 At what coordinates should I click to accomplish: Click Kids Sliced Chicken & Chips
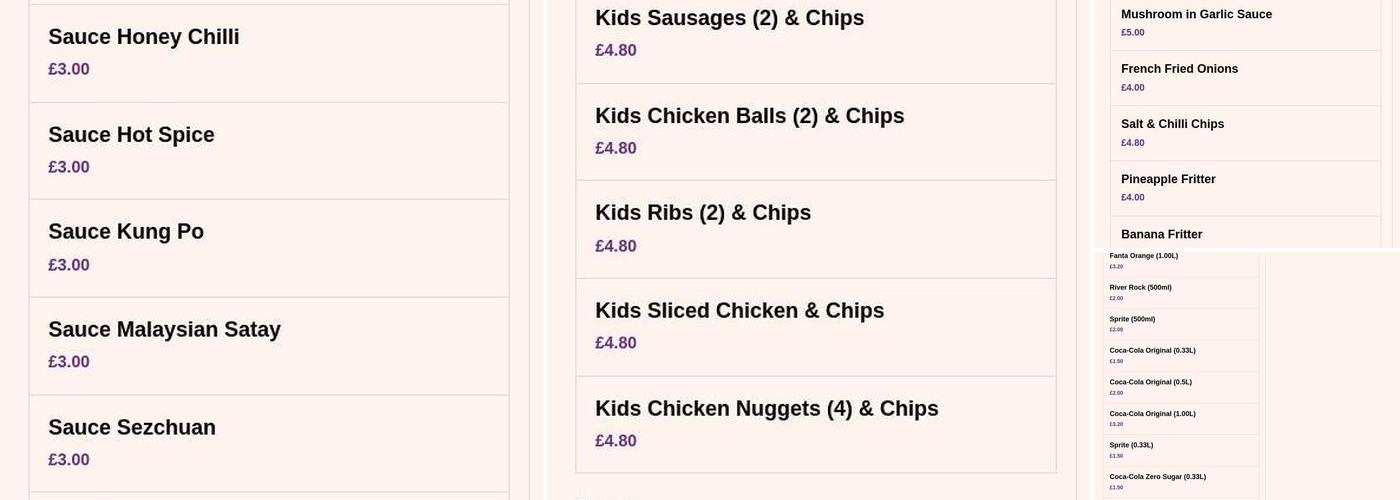[815, 326]
